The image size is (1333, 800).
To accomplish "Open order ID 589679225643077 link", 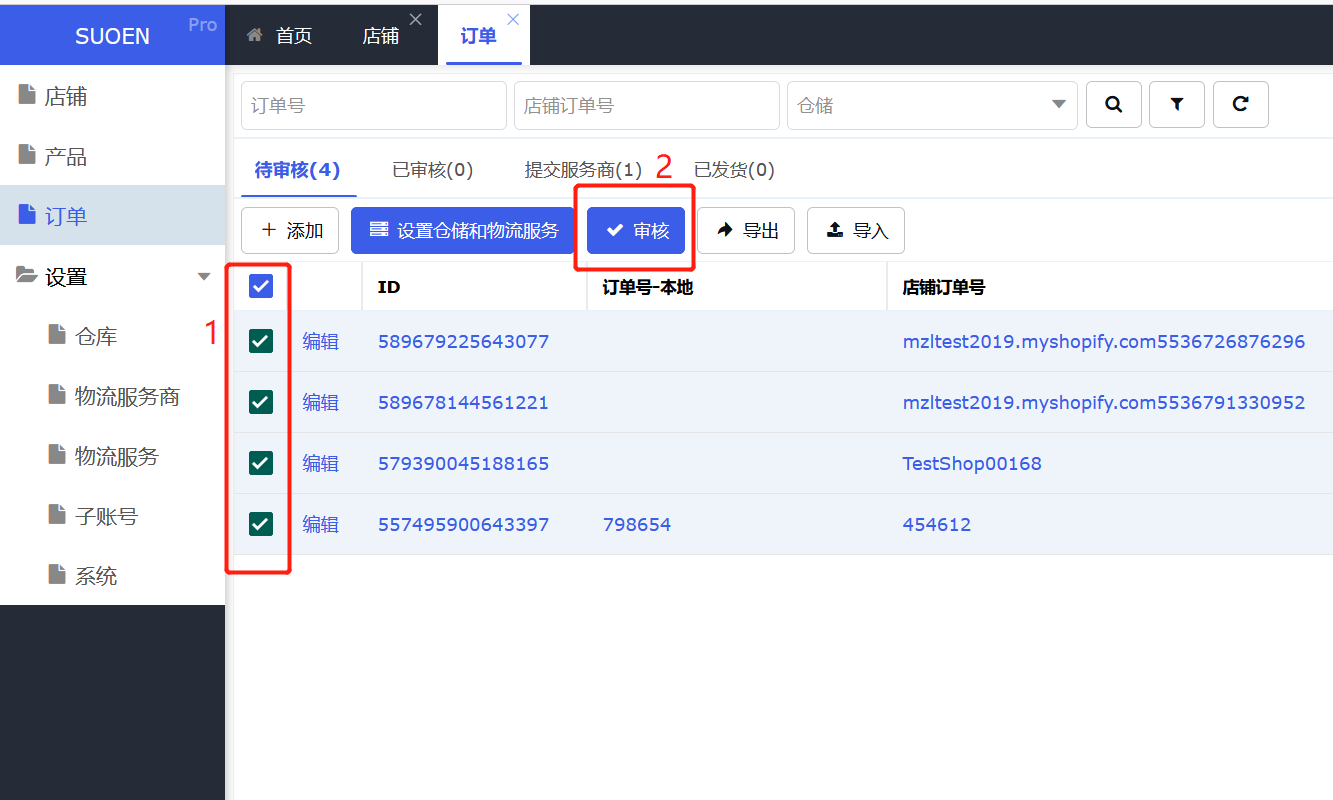I will 463,341.
